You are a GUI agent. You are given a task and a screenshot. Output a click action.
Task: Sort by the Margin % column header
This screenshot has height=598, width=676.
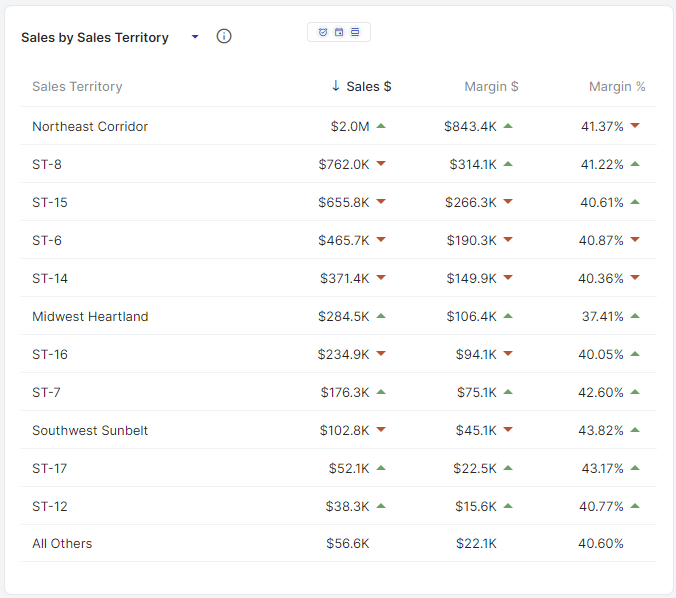point(617,87)
